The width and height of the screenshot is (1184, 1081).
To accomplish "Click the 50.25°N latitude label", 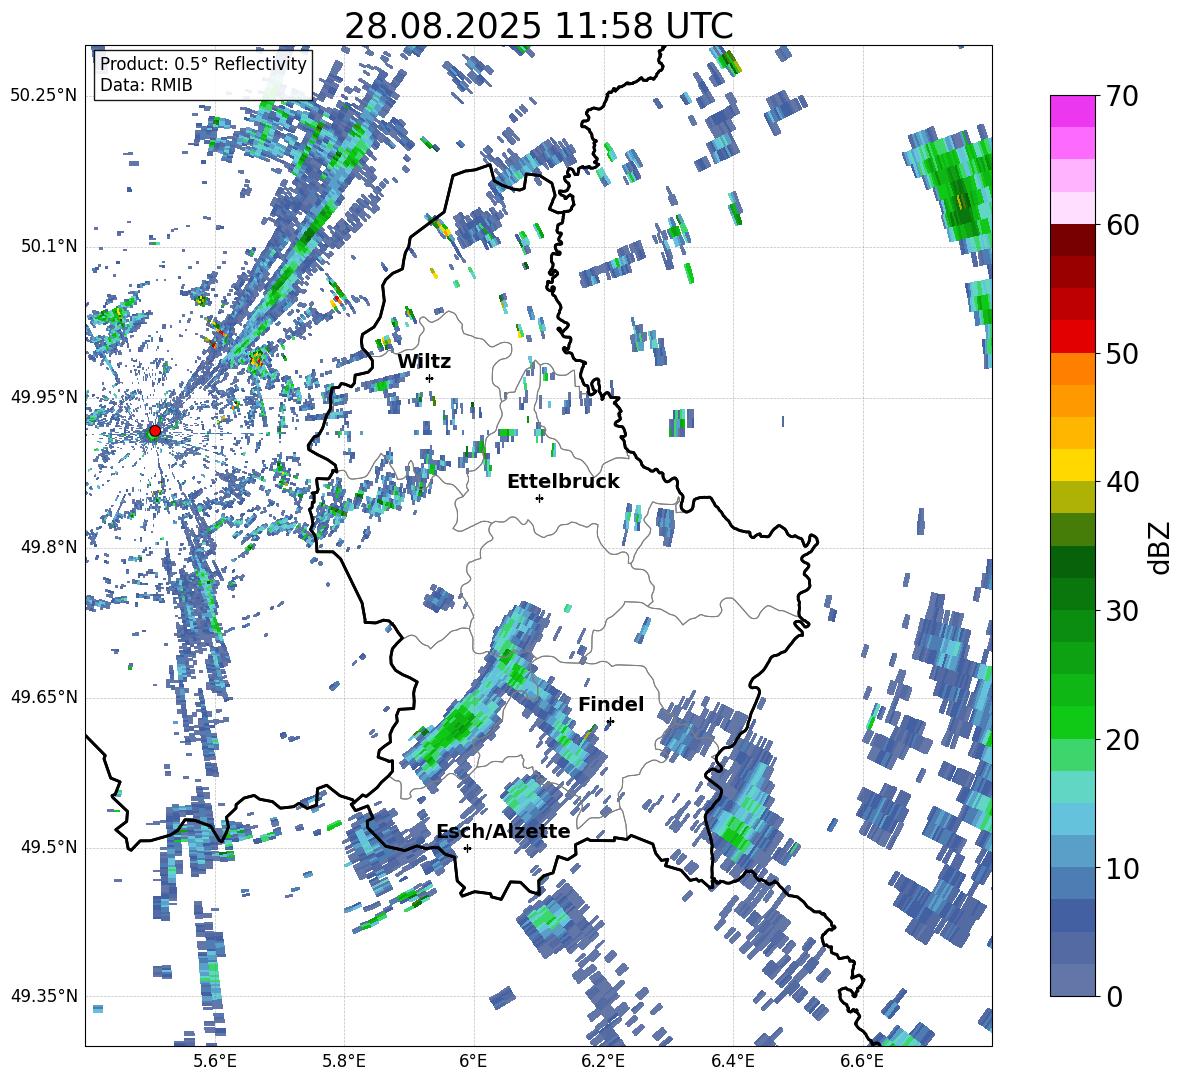I will [x=44, y=96].
